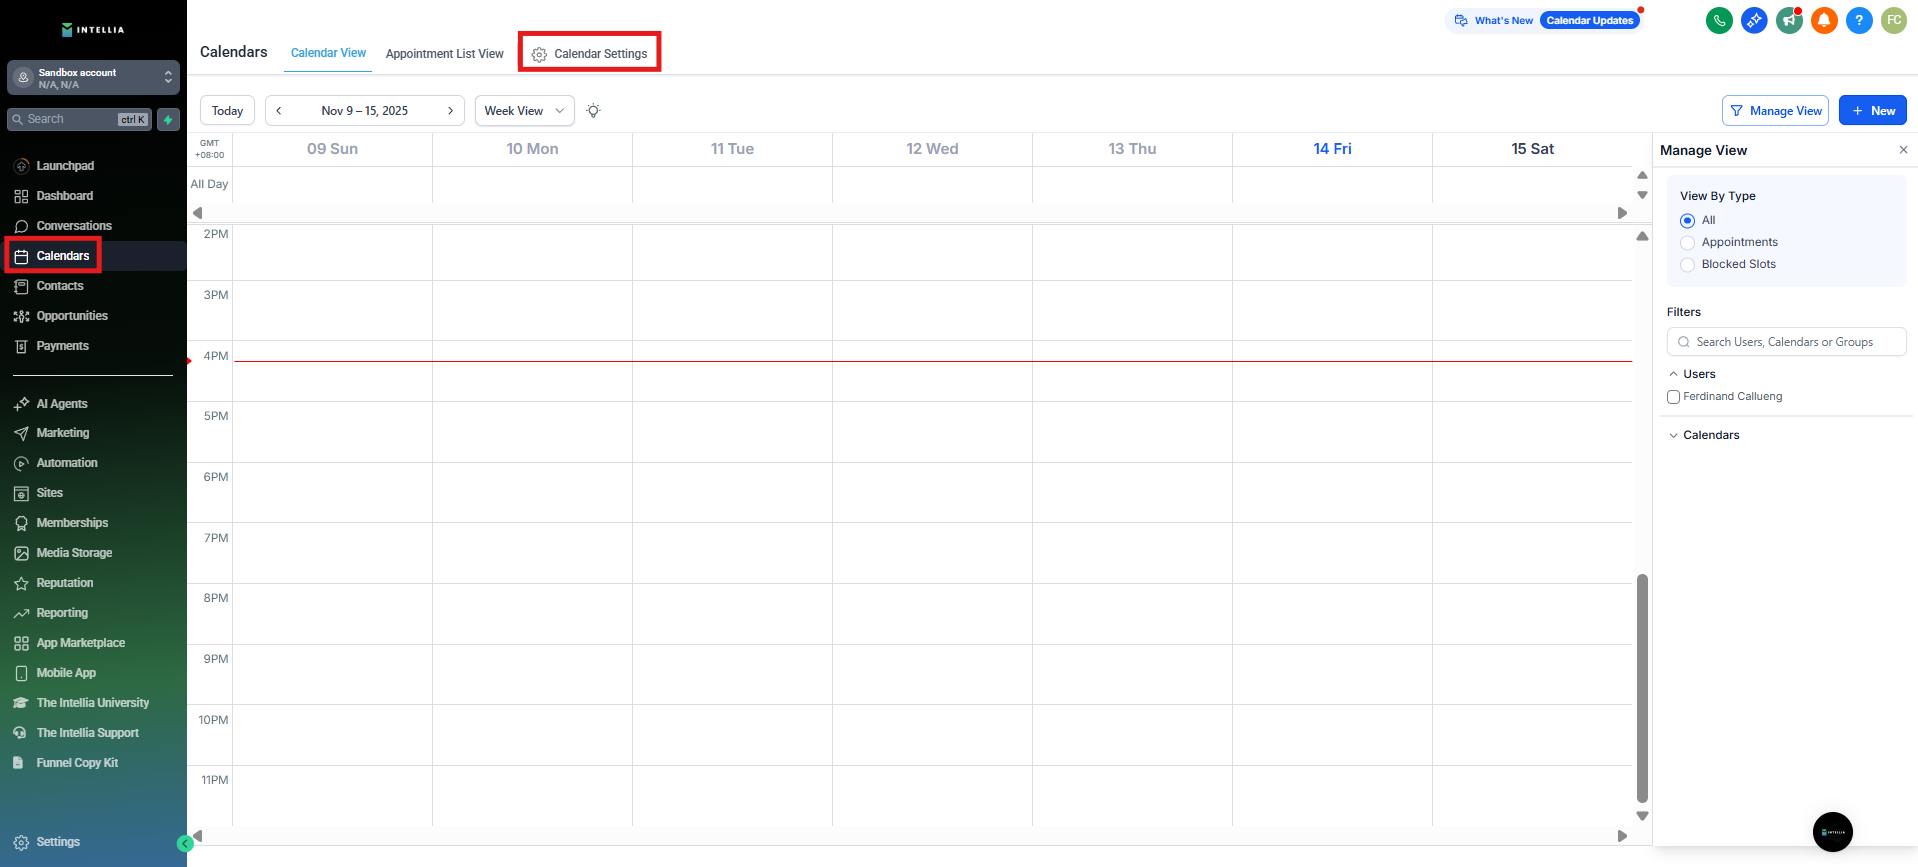Viewport: 1918px width, 867px height.
Task: Select the Appointments radio option
Action: click(x=1687, y=242)
